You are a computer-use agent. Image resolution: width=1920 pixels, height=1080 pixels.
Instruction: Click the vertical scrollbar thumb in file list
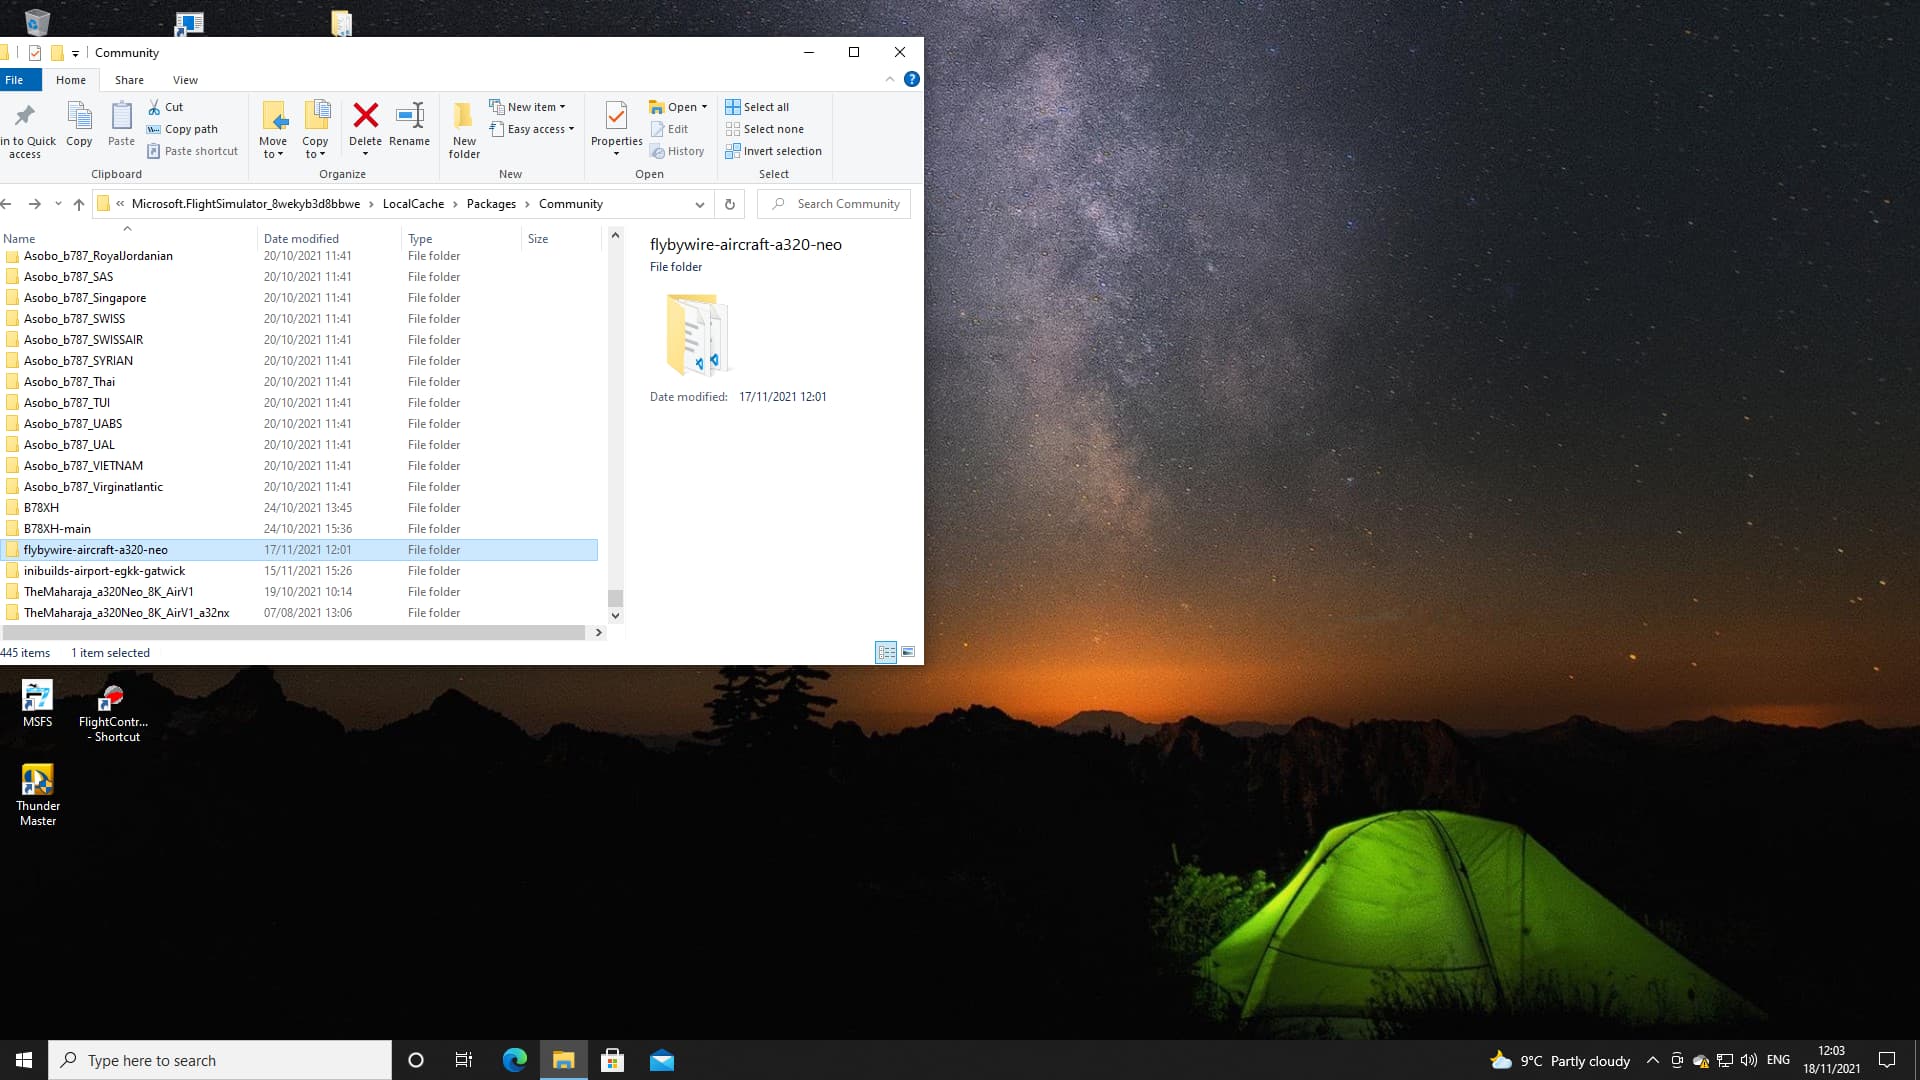click(x=616, y=598)
